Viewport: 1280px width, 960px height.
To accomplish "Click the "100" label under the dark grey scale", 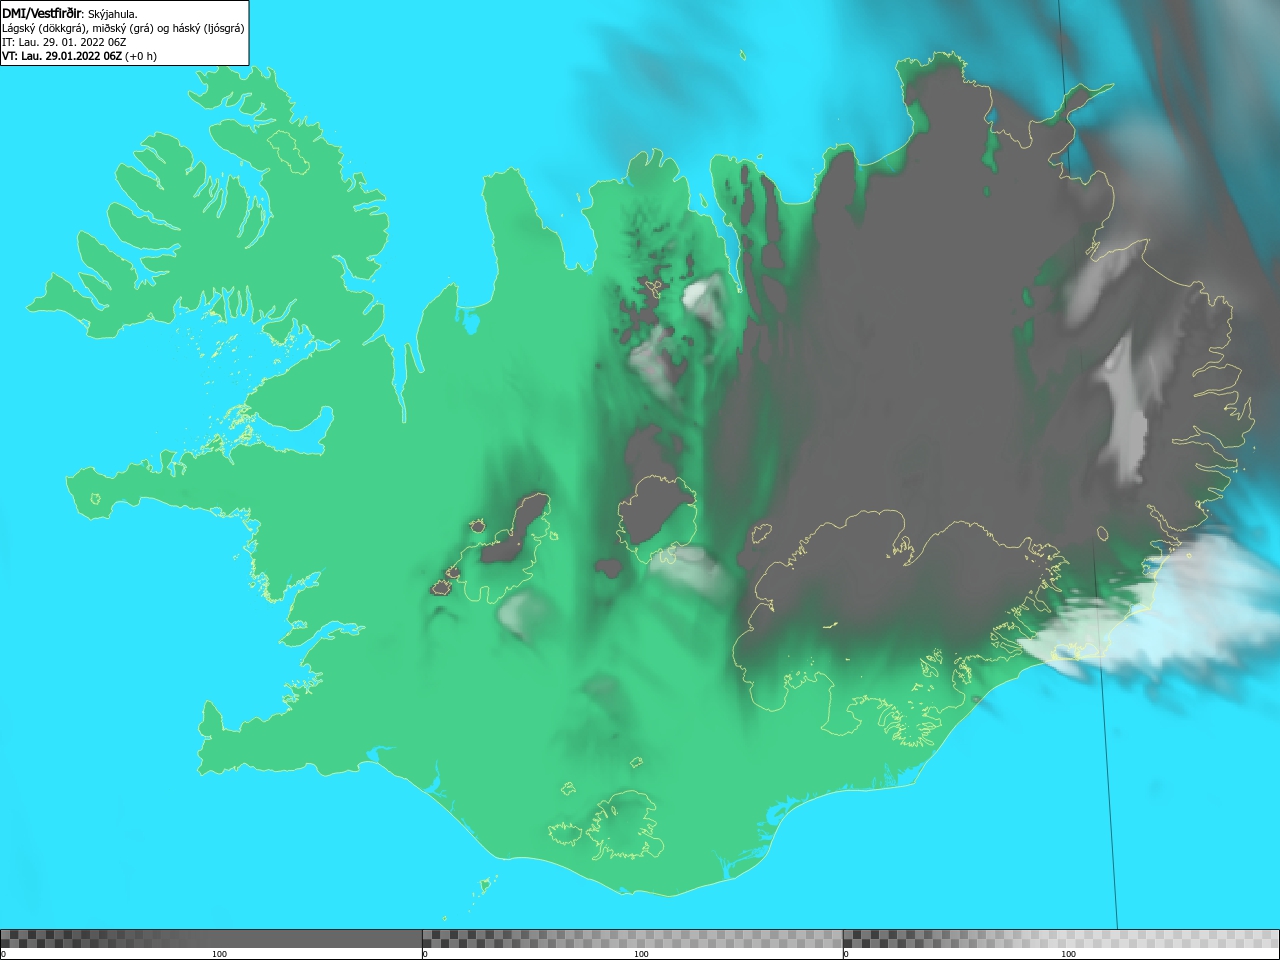I will (x=219, y=954).
